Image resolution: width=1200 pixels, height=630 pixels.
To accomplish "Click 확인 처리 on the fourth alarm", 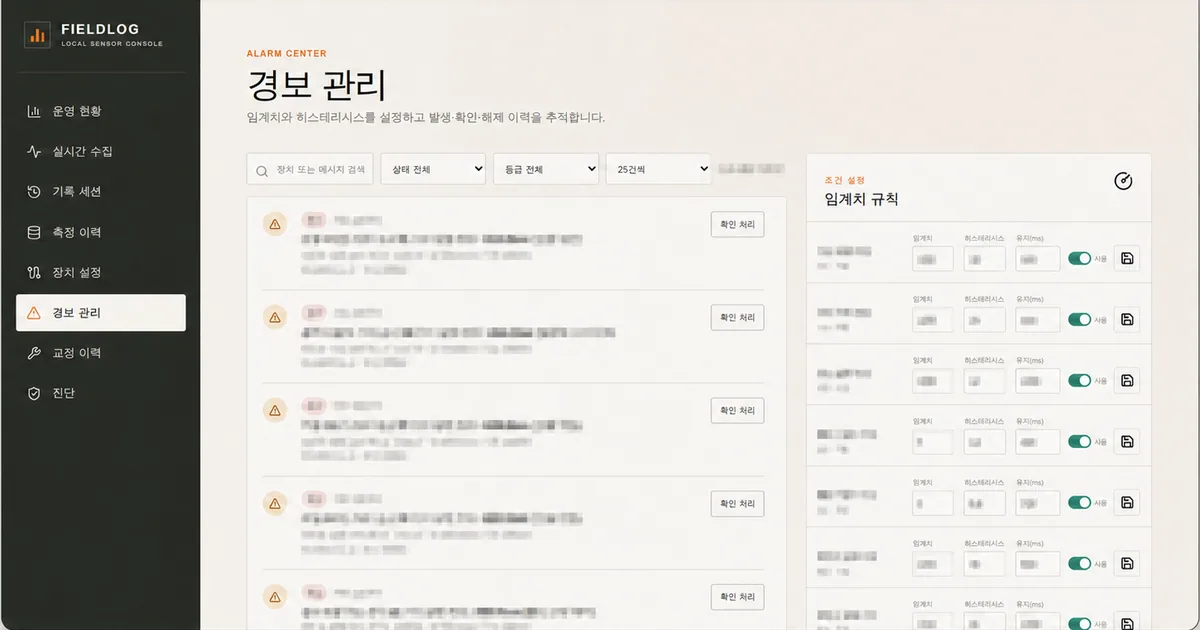I will [737, 503].
